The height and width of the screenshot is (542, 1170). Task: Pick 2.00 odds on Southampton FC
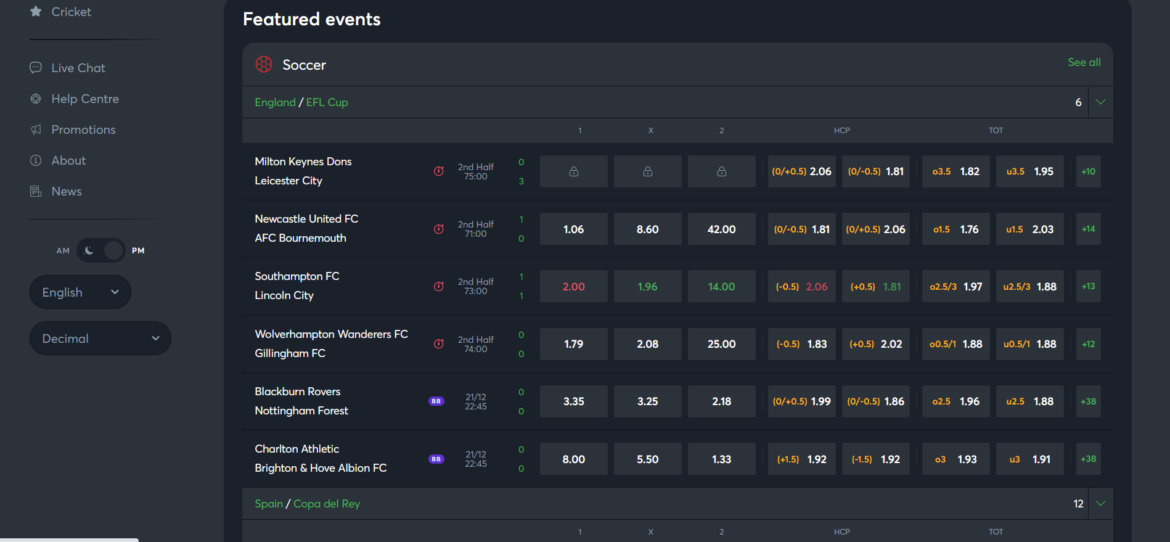574,286
